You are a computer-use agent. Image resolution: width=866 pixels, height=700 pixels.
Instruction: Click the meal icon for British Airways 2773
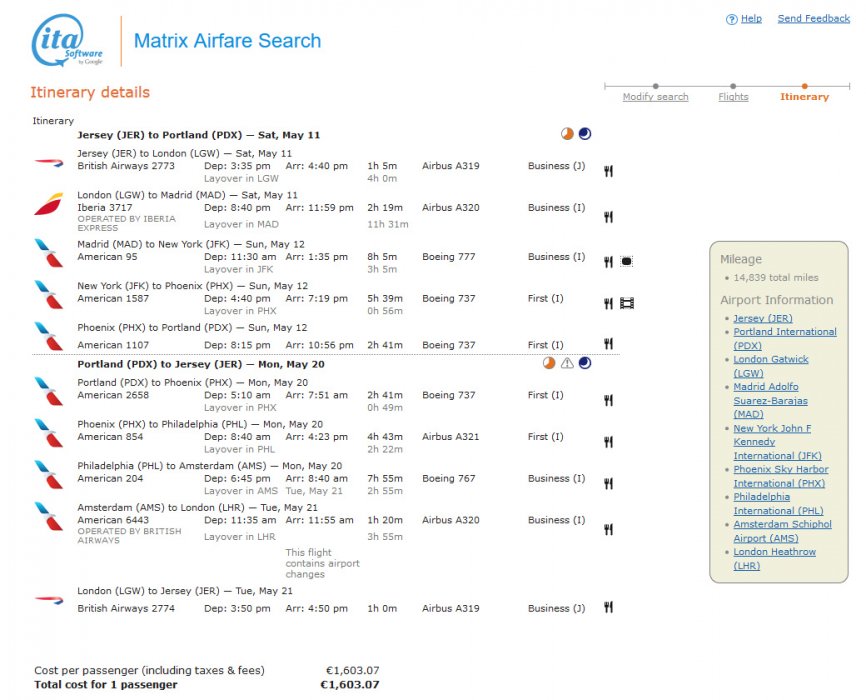[608, 171]
